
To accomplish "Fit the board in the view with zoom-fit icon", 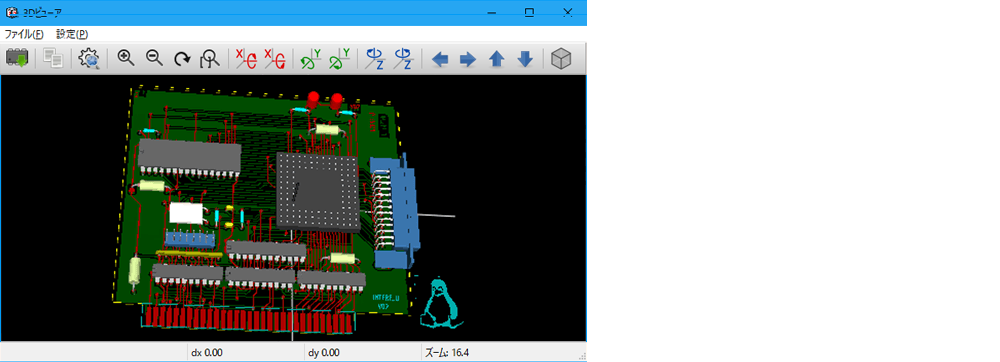I will [x=210, y=59].
